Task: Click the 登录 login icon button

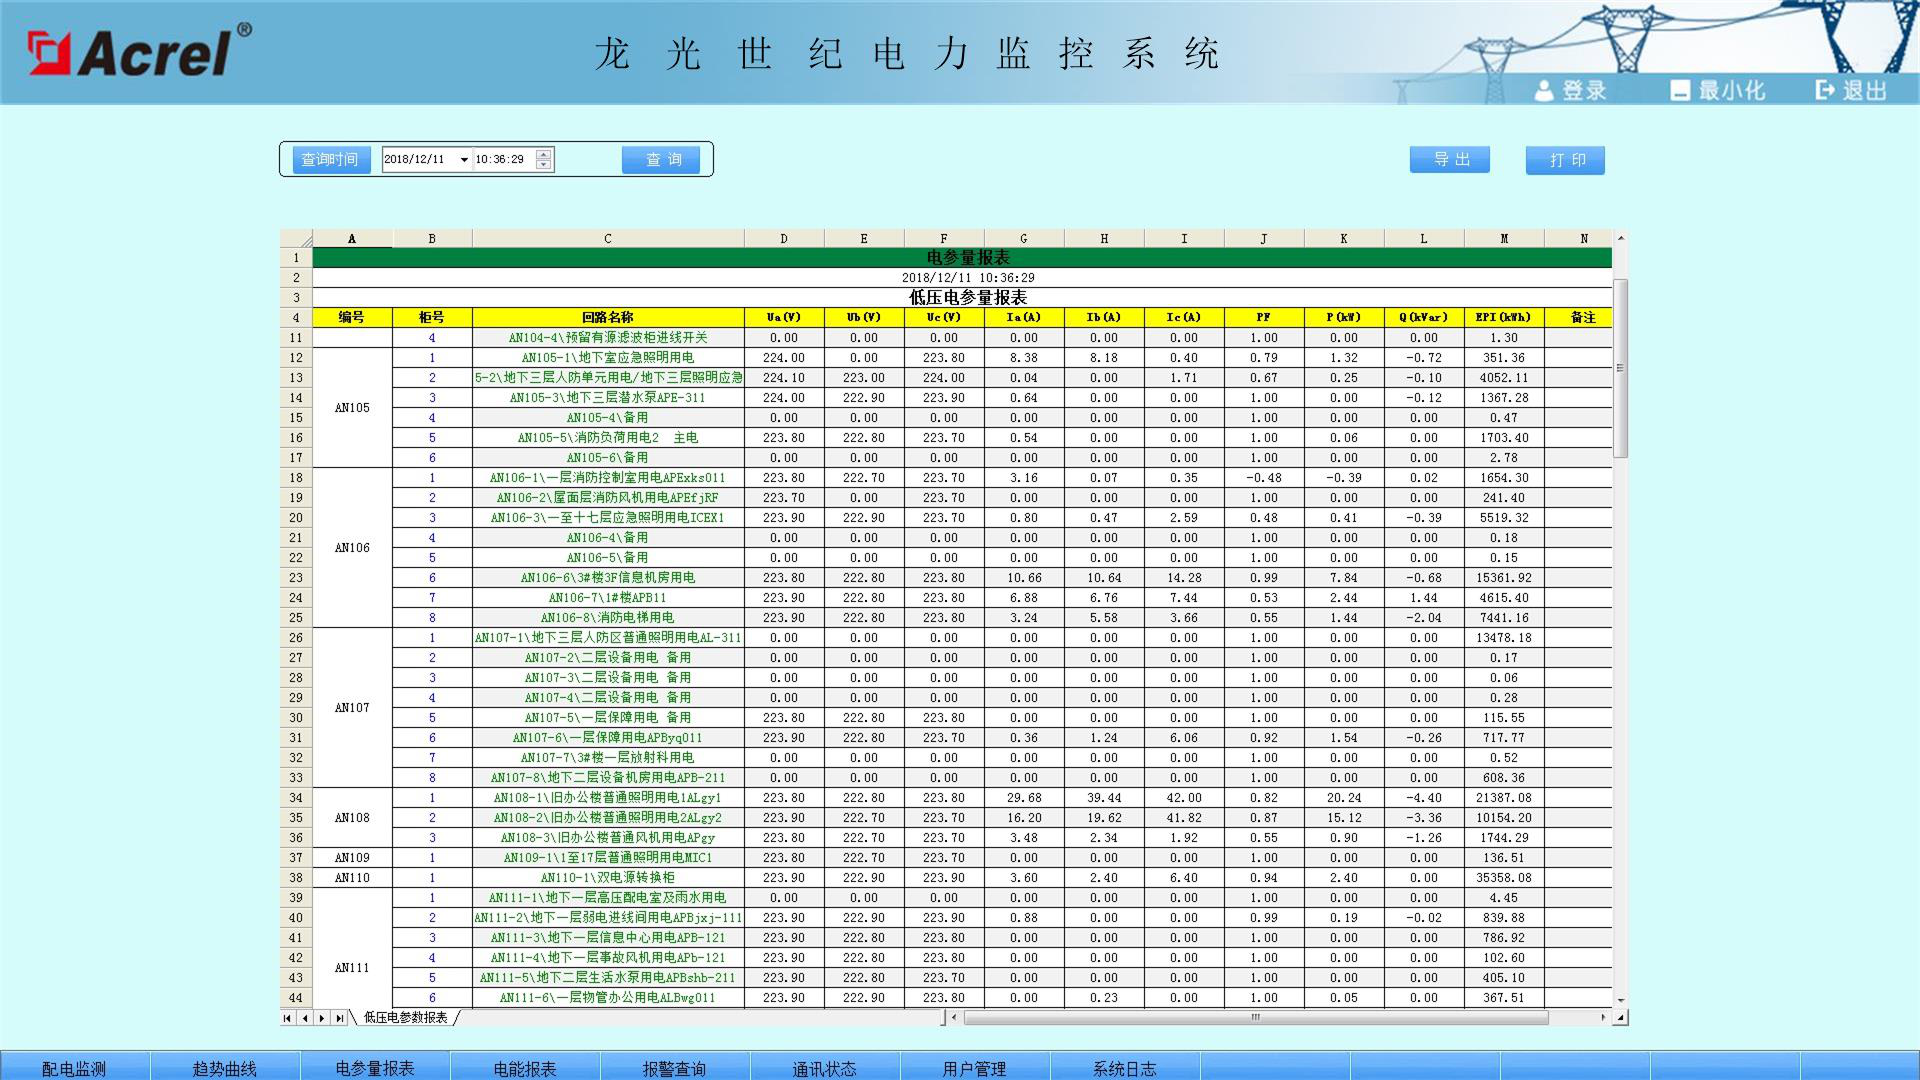Action: click(1570, 90)
